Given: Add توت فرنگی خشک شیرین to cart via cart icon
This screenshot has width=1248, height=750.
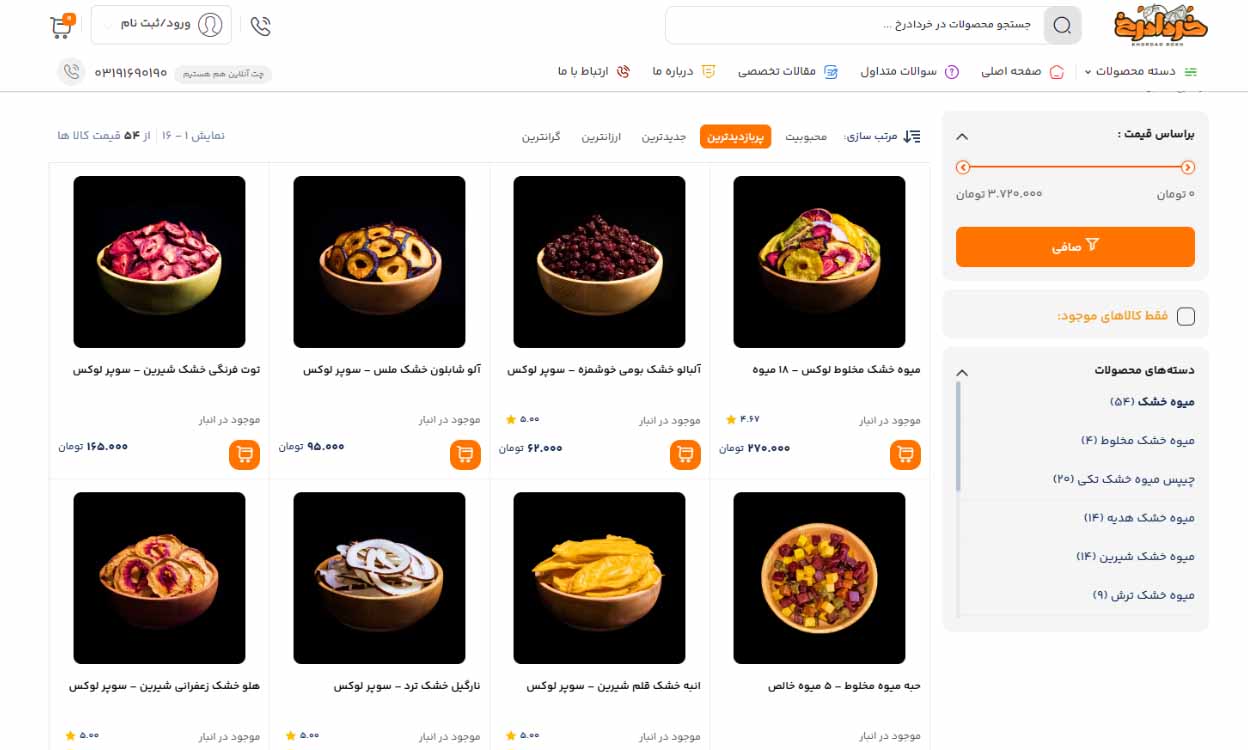Looking at the screenshot, I should tap(244, 454).
